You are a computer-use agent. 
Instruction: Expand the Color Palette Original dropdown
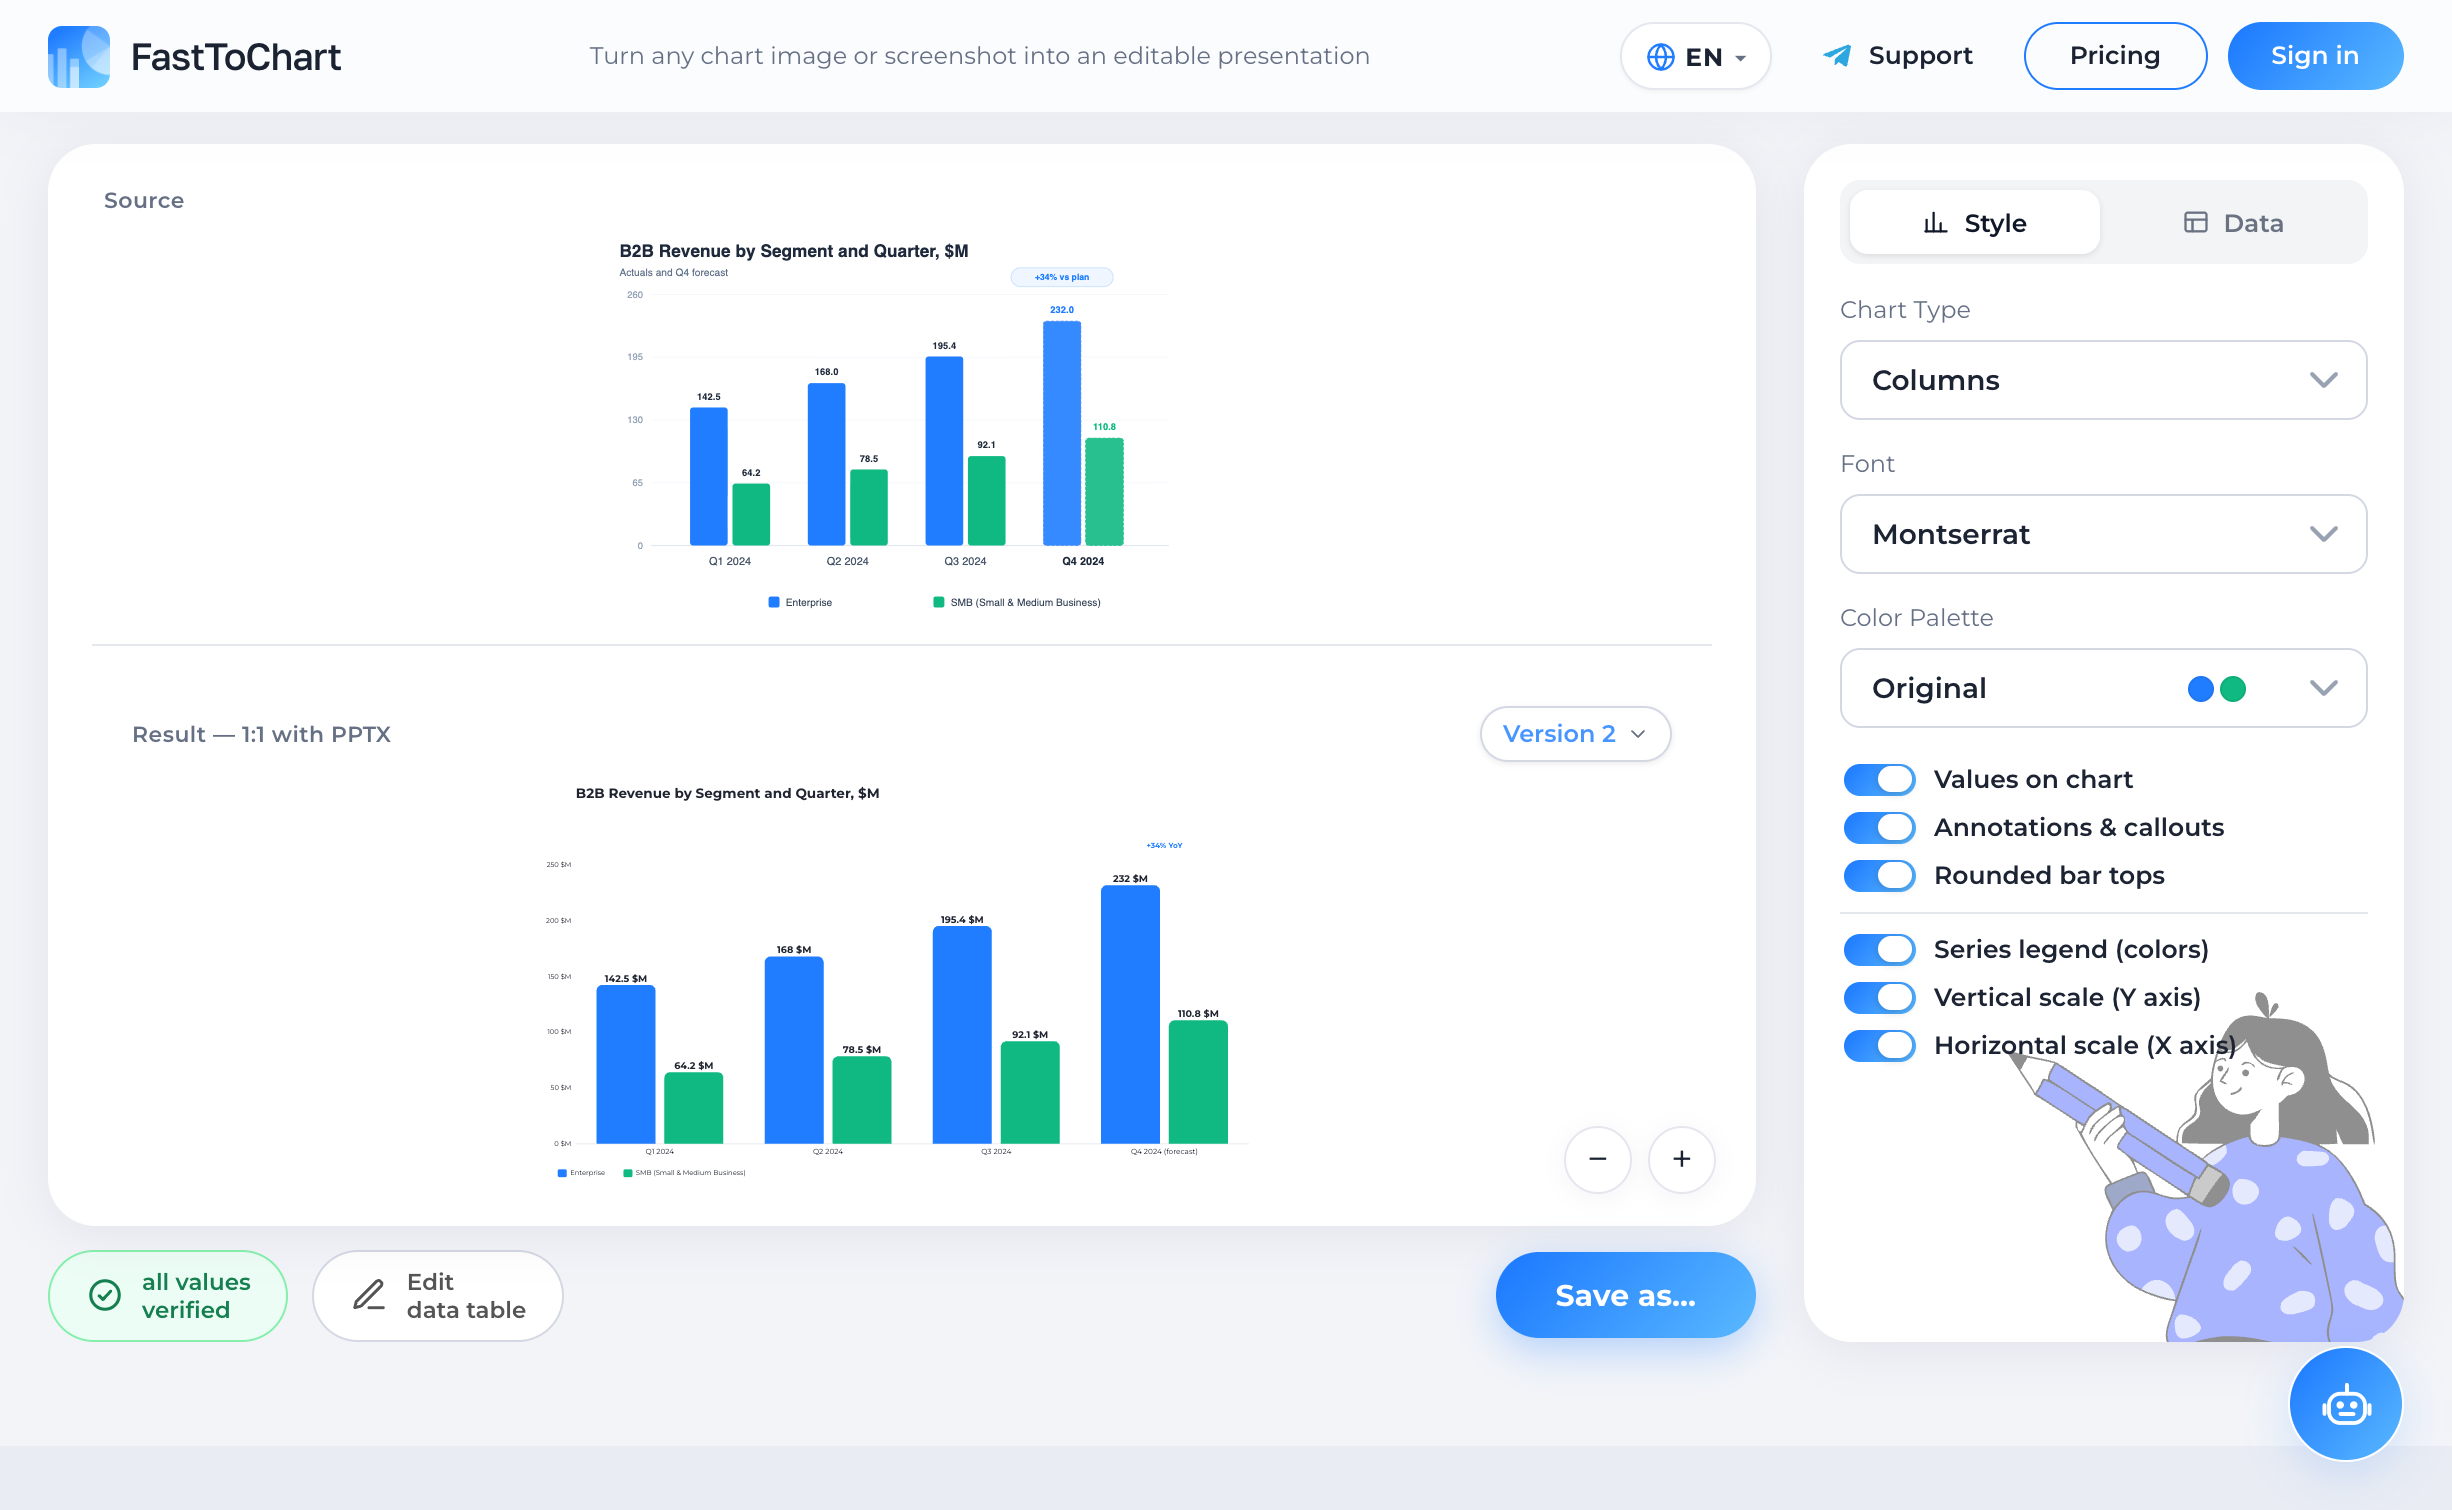(2103, 688)
